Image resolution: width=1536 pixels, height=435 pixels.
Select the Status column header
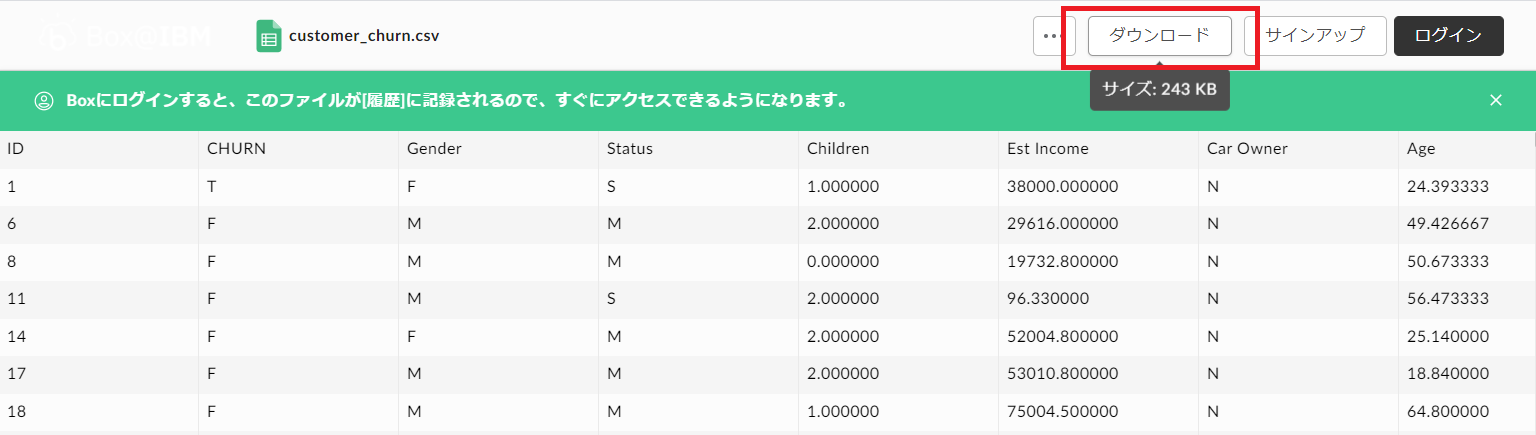click(629, 149)
